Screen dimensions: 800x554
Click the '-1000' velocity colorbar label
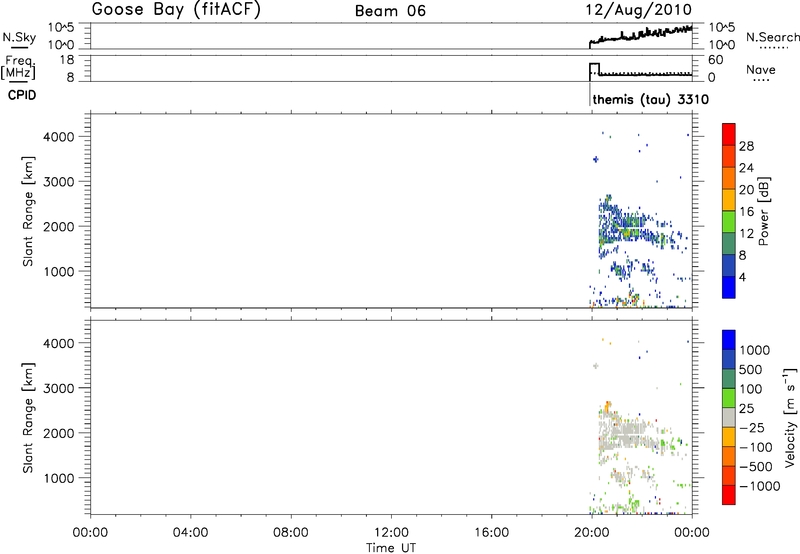760,486
